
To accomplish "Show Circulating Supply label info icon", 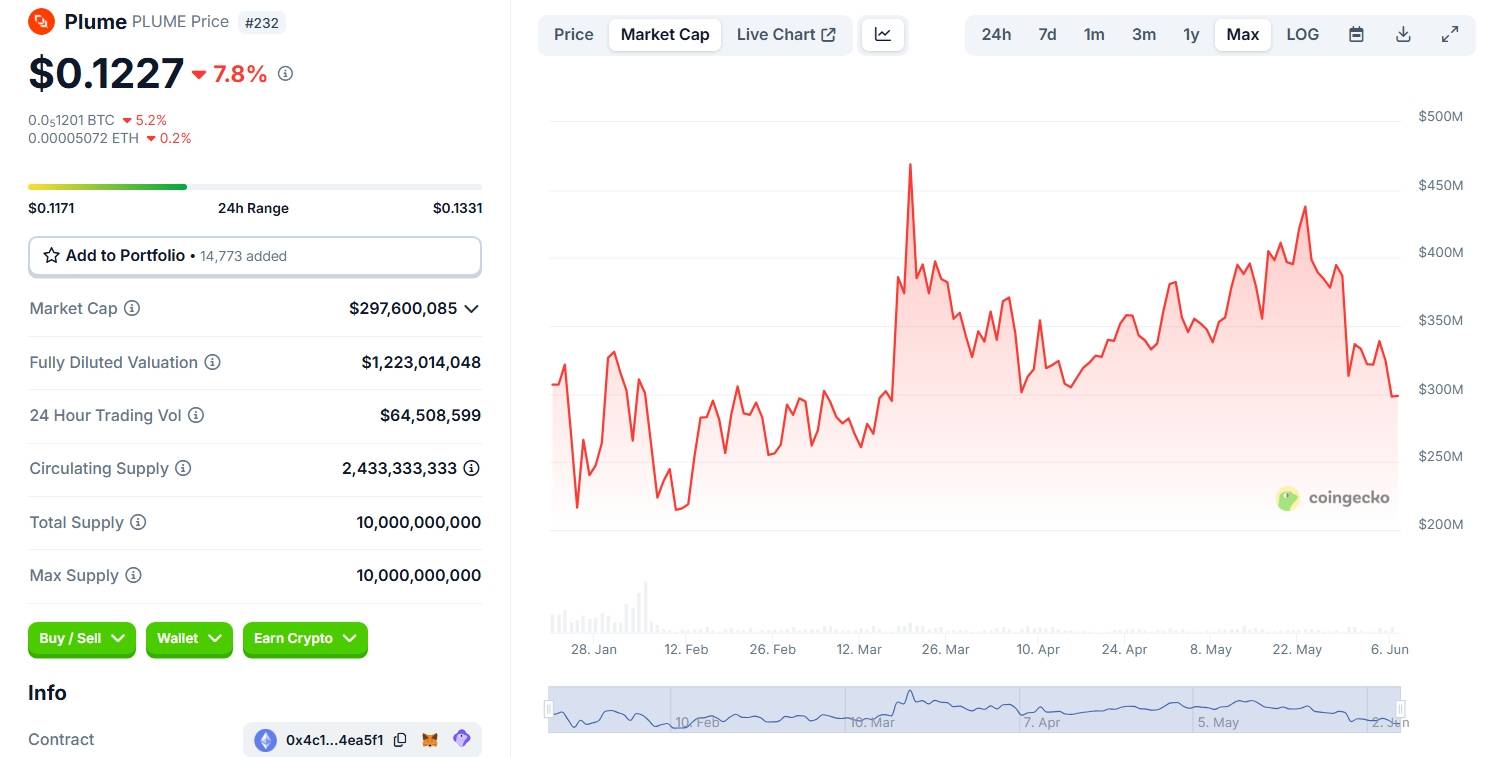I will pyautogui.click(x=183, y=468).
